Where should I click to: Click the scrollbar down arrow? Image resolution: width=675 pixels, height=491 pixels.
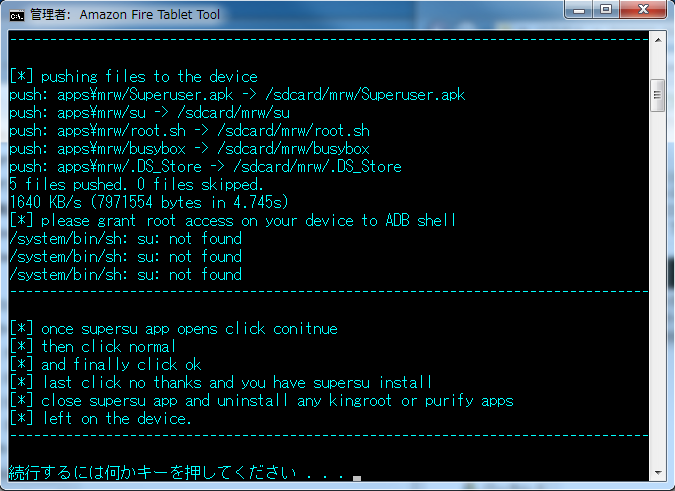click(658, 473)
